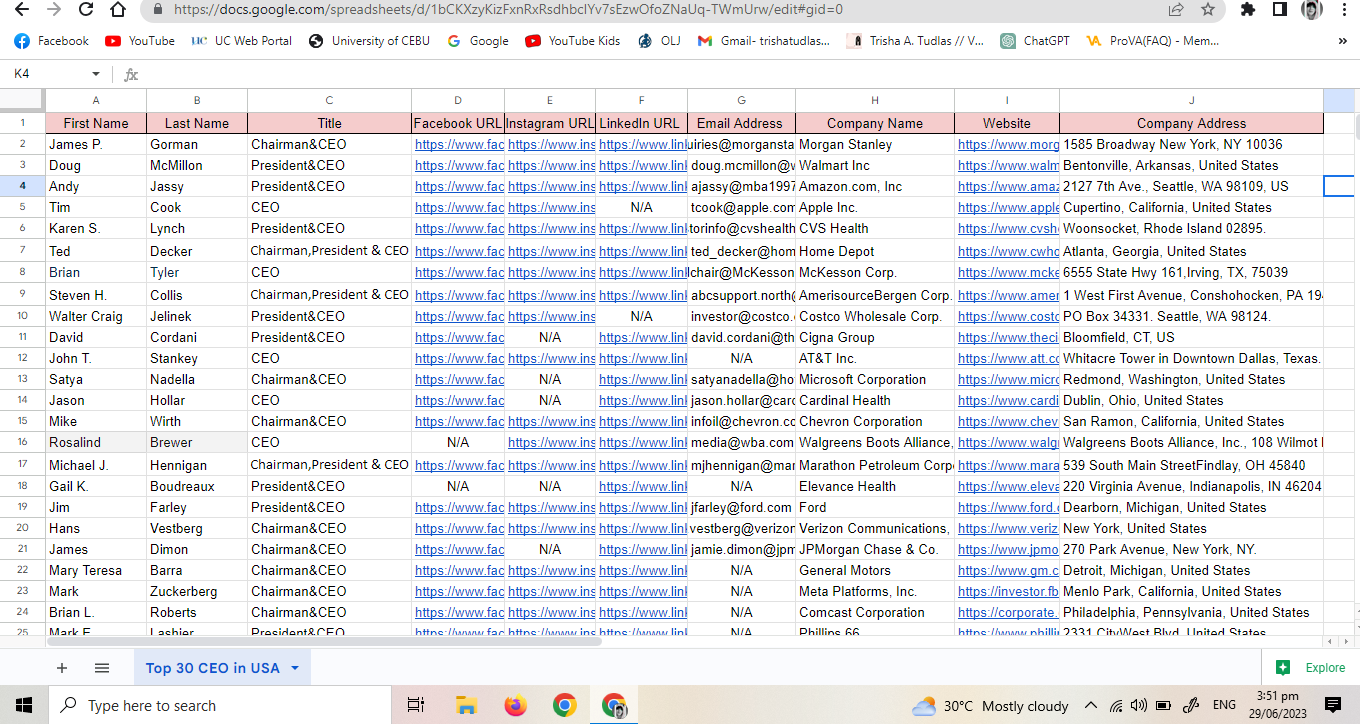The height and width of the screenshot is (724, 1360).
Task: Open the Explore panel
Action: [1313, 668]
